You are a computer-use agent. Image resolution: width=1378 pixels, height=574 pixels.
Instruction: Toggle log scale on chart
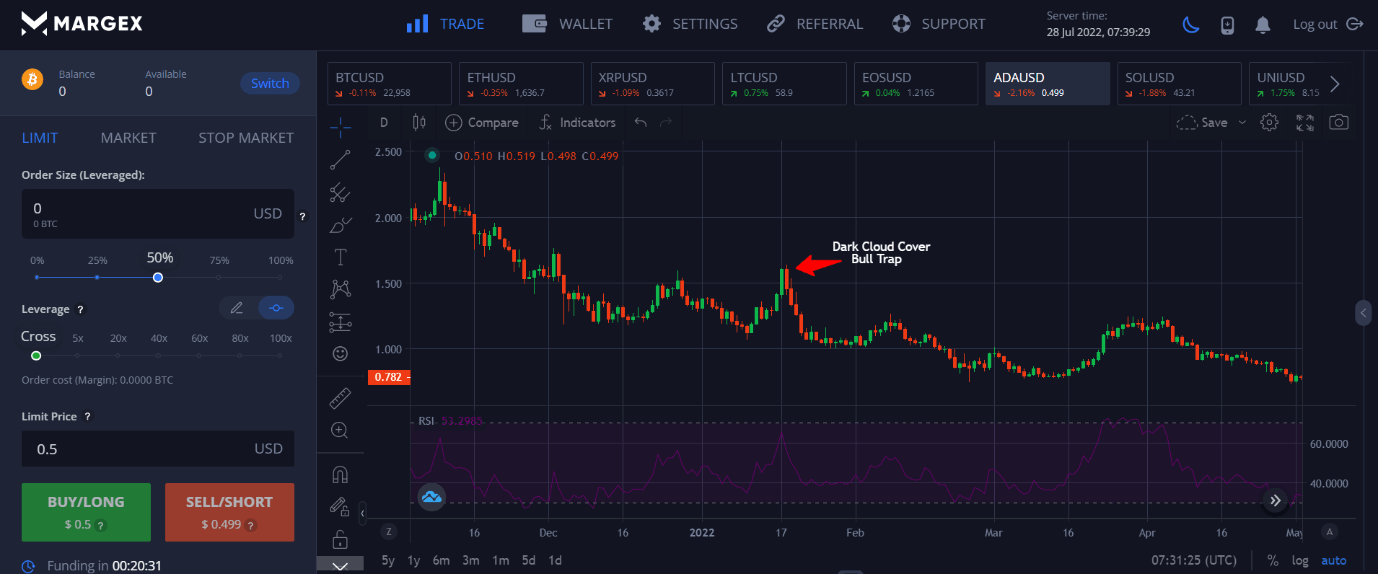(1299, 561)
